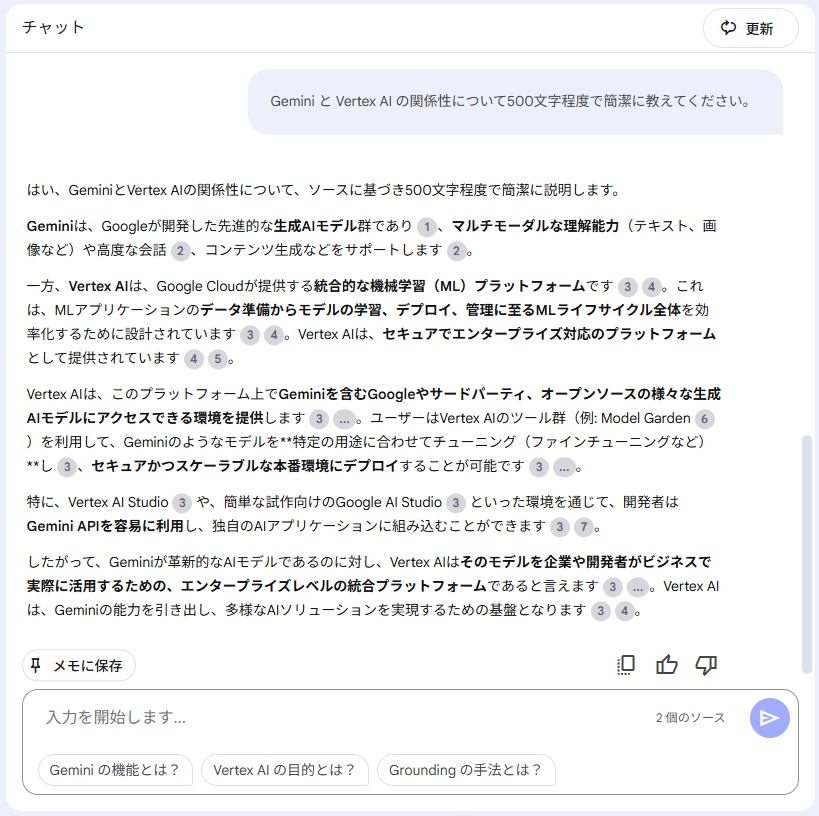The width and height of the screenshot is (819, 816).
Task: Open citation 7 after 組み込むことができます
Action: 584,527
